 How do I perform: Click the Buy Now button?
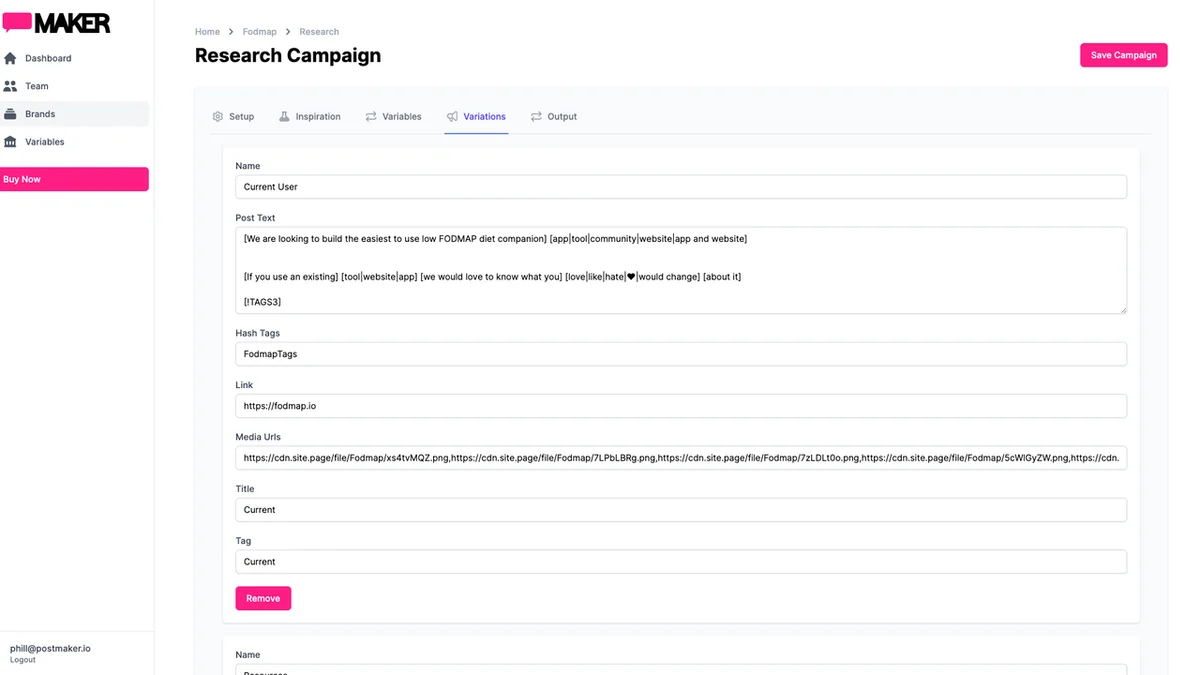pos(74,179)
